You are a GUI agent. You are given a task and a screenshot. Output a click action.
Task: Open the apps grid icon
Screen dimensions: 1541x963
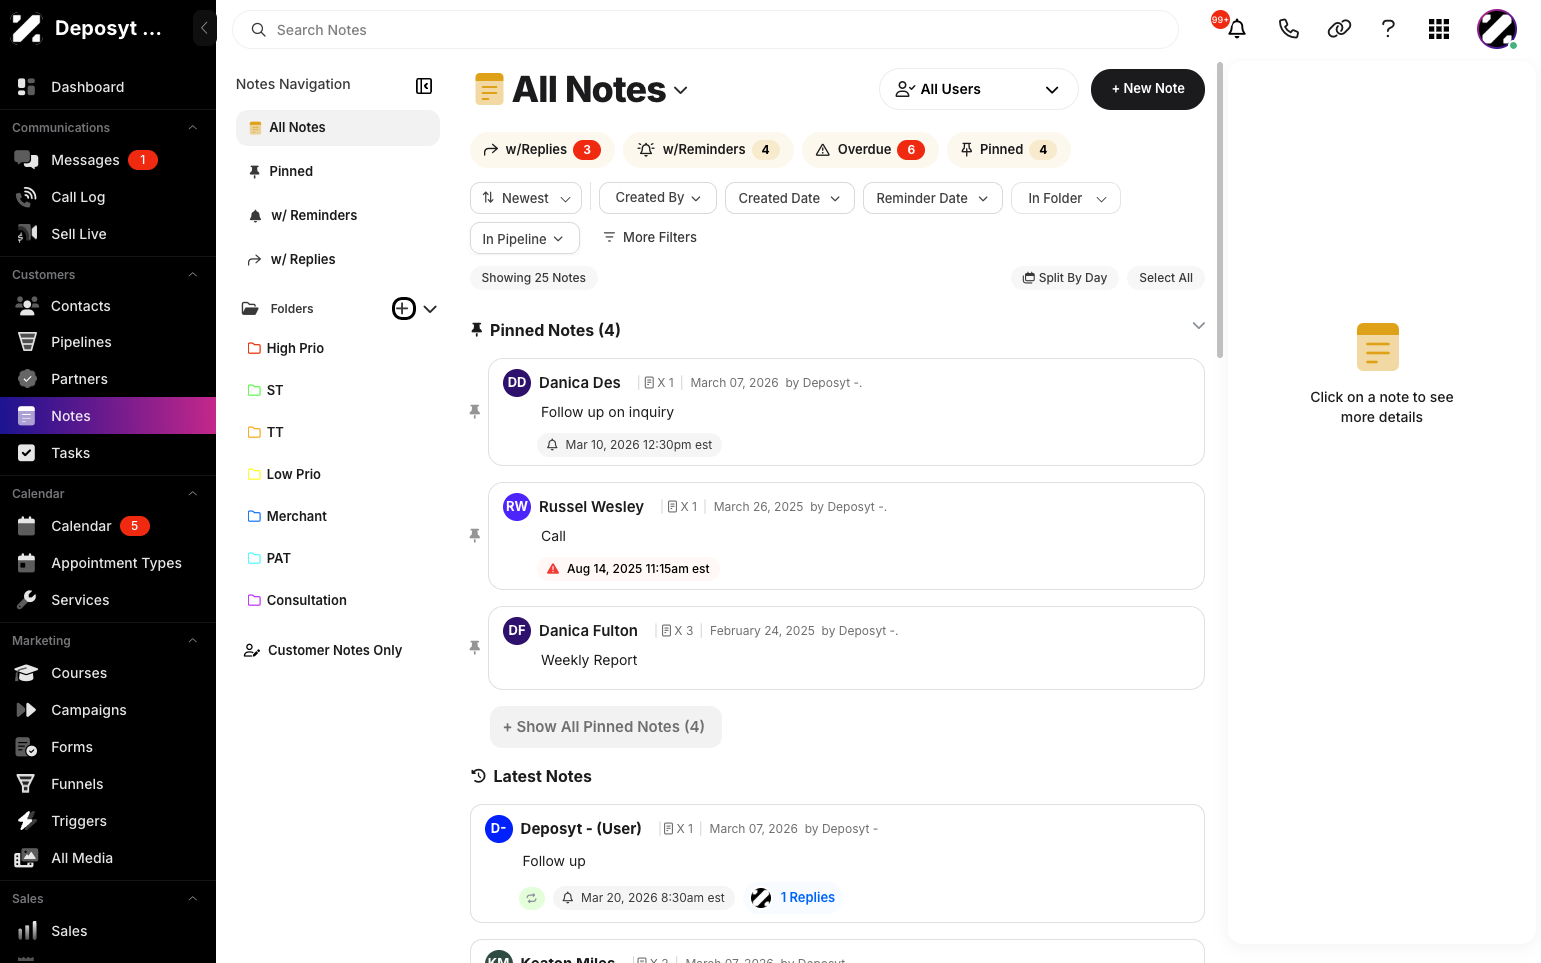tap(1439, 29)
